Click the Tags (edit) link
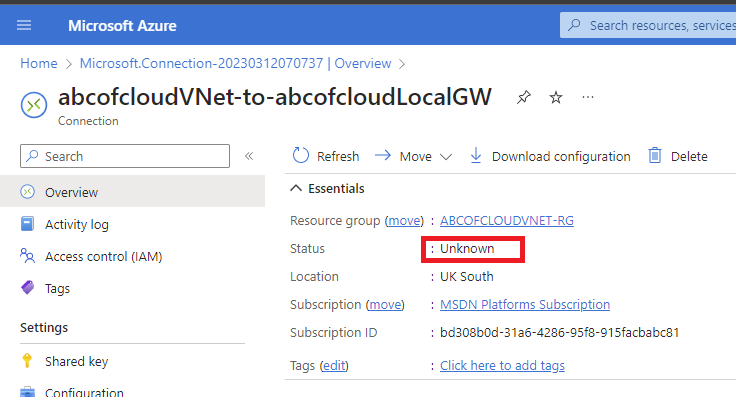 pyautogui.click(x=334, y=366)
